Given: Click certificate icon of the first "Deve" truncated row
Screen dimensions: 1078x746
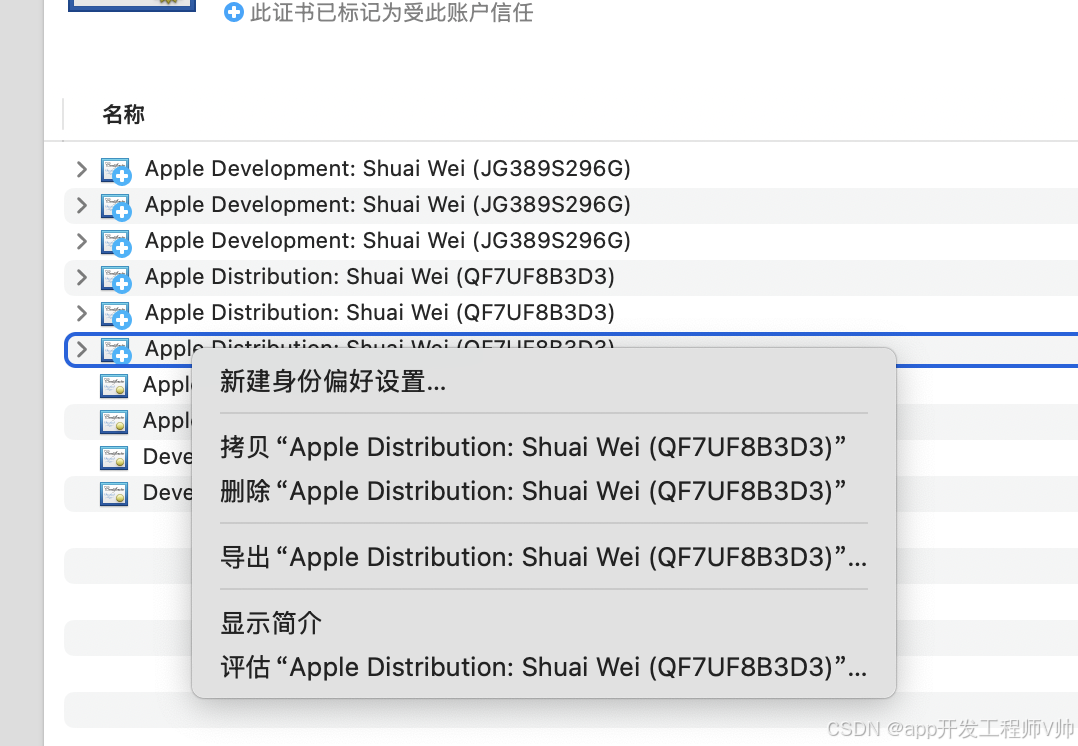Looking at the screenshot, I should 114,458.
